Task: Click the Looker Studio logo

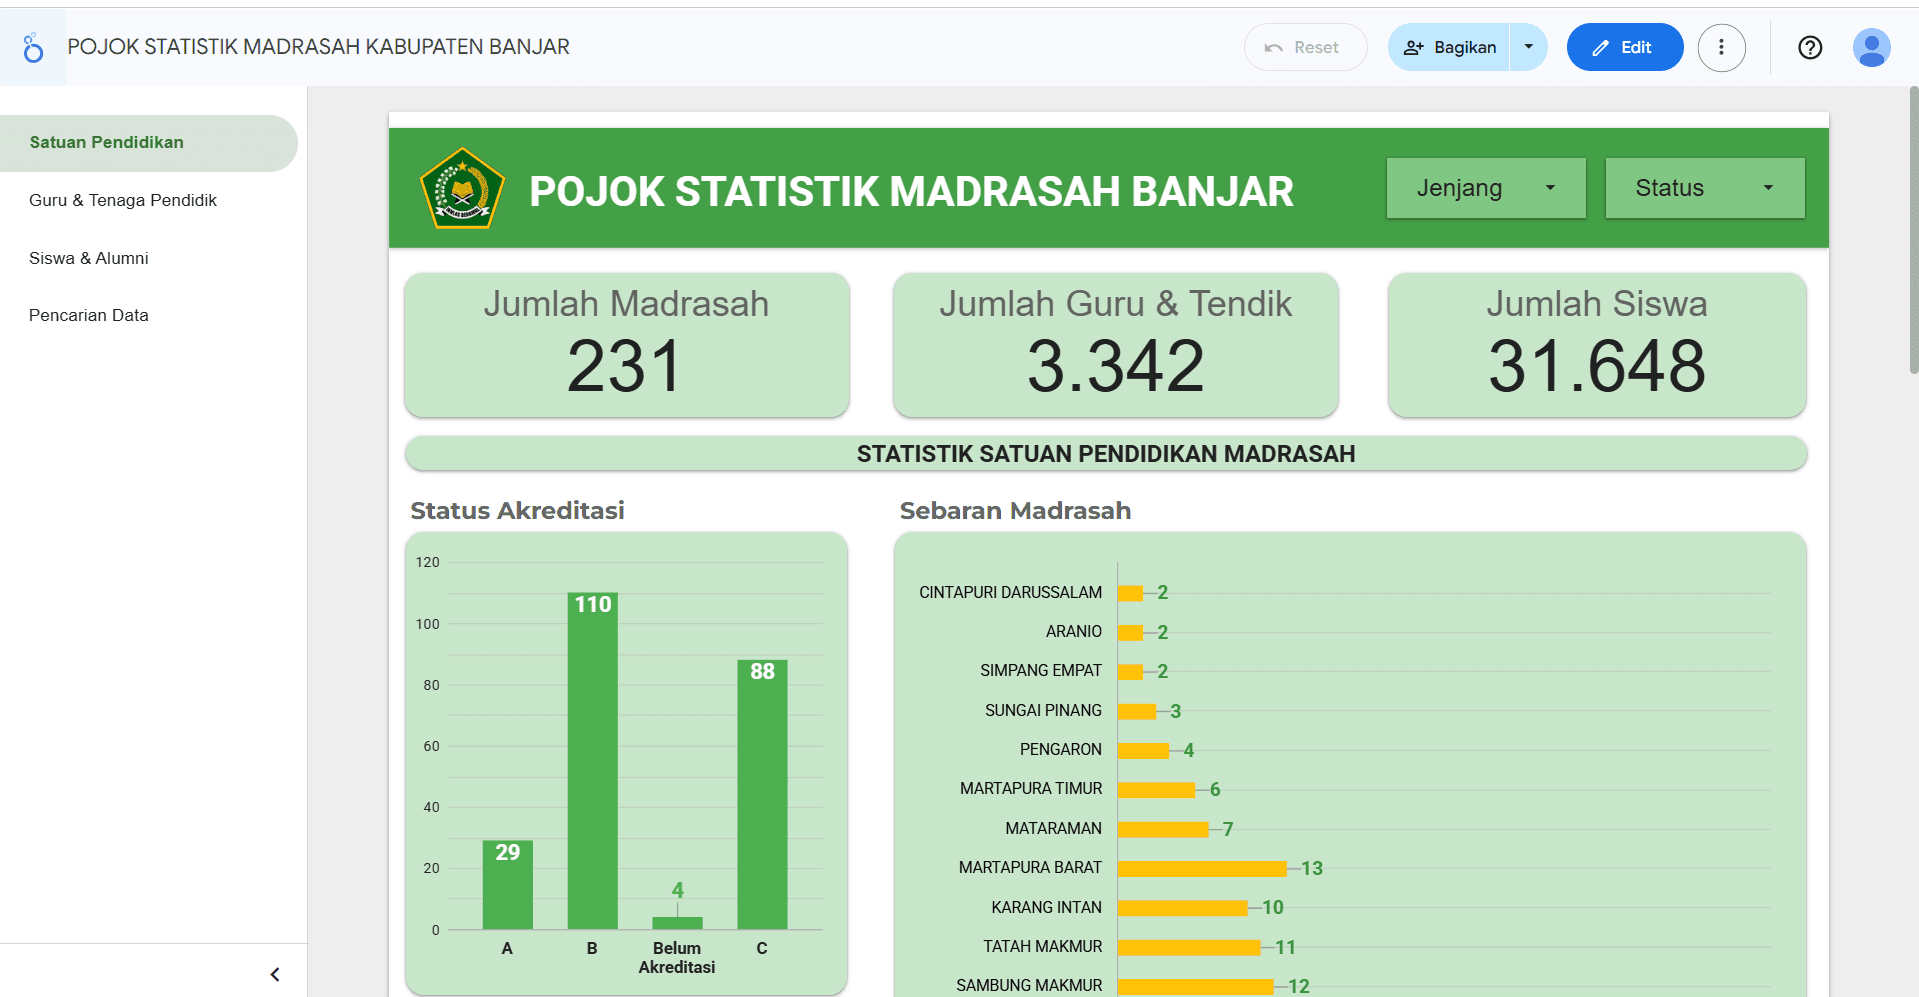Action: (x=33, y=47)
